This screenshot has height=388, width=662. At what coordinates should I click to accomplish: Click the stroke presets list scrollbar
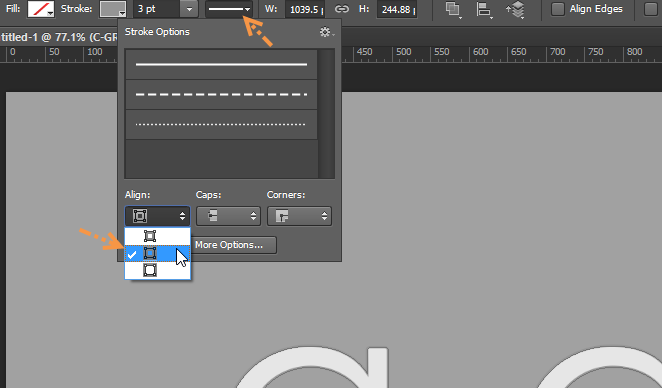pyautogui.click(x=326, y=114)
